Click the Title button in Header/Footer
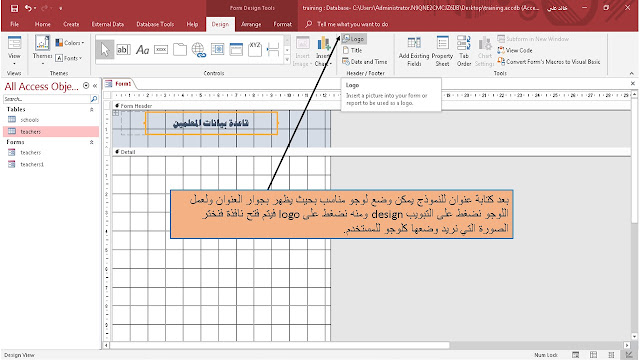Image resolution: width=640 pixels, height=360 pixels. 353,50
